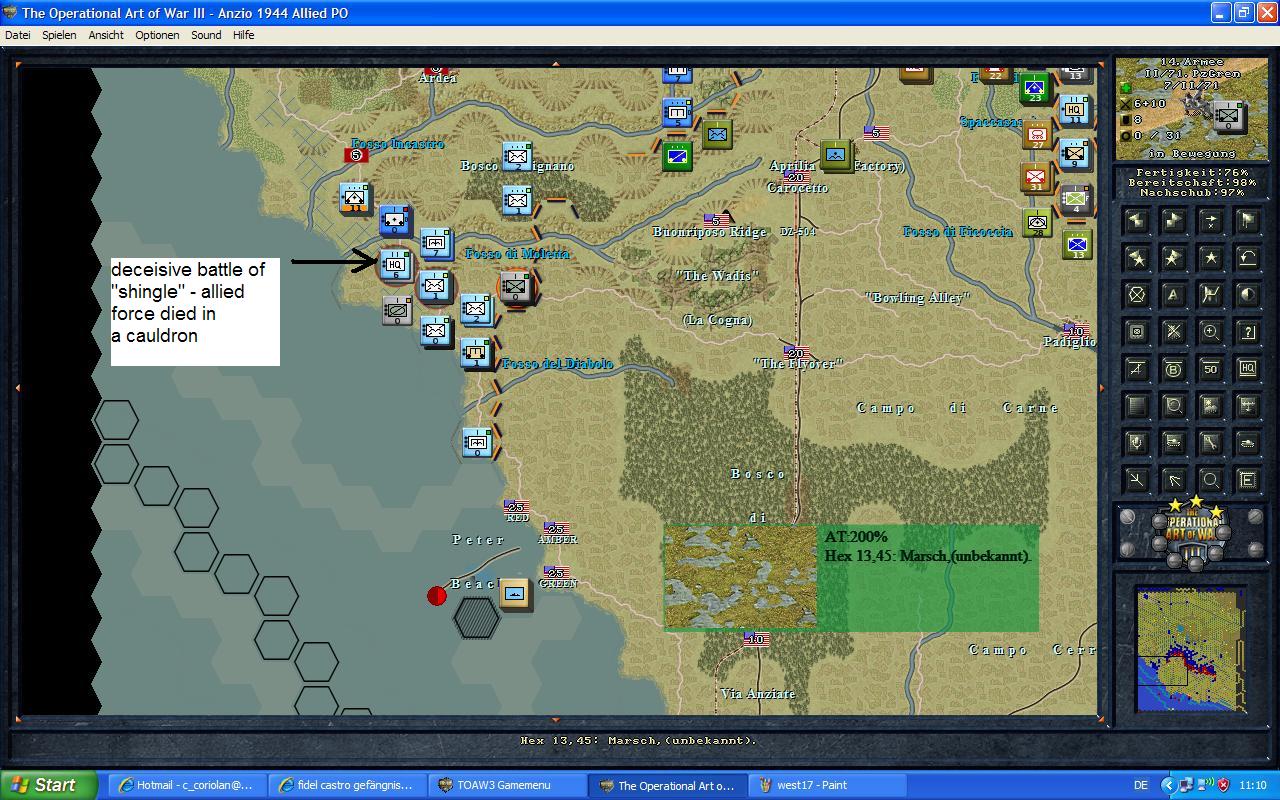The image size is (1280, 800).
Task: Open the Sound menu
Action: tap(206, 35)
